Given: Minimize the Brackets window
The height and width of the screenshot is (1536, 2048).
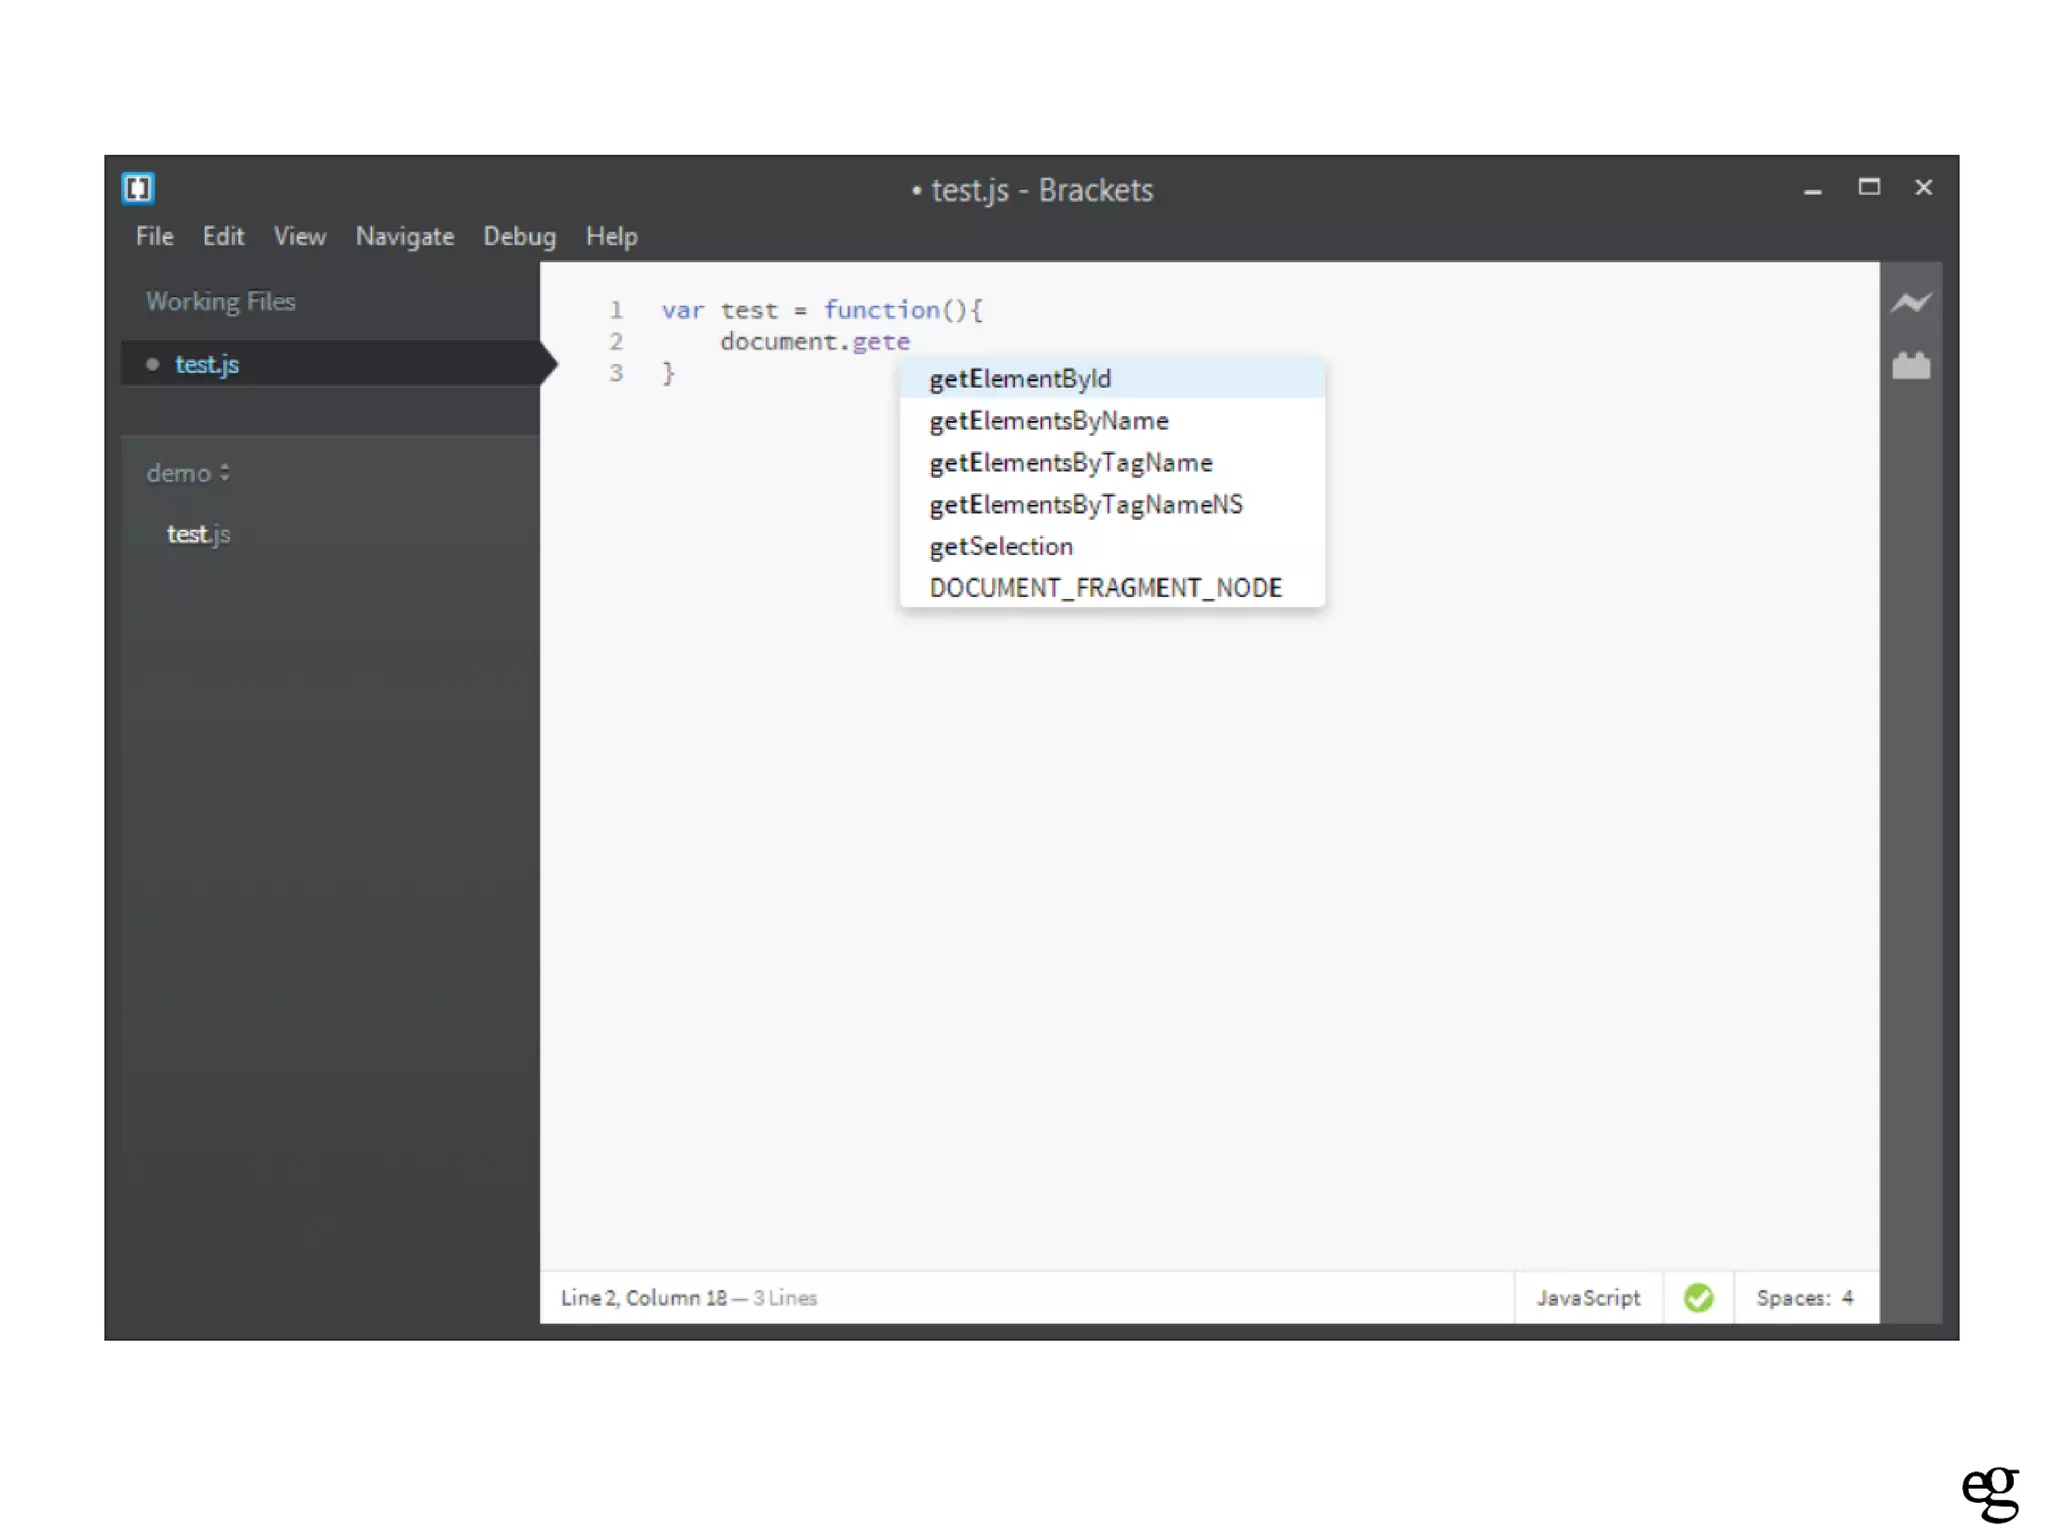Looking at the screenshot, I should click(x=1812, y=190).
